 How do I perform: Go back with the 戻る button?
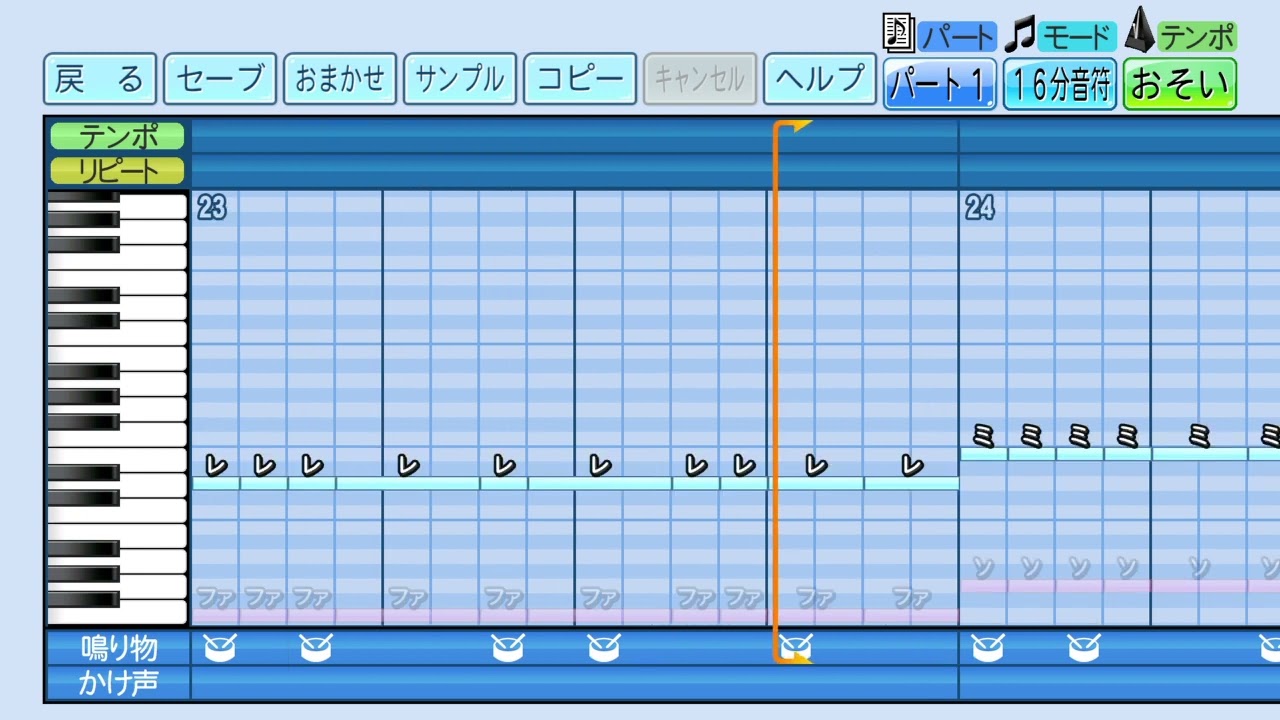pos(99,79)
